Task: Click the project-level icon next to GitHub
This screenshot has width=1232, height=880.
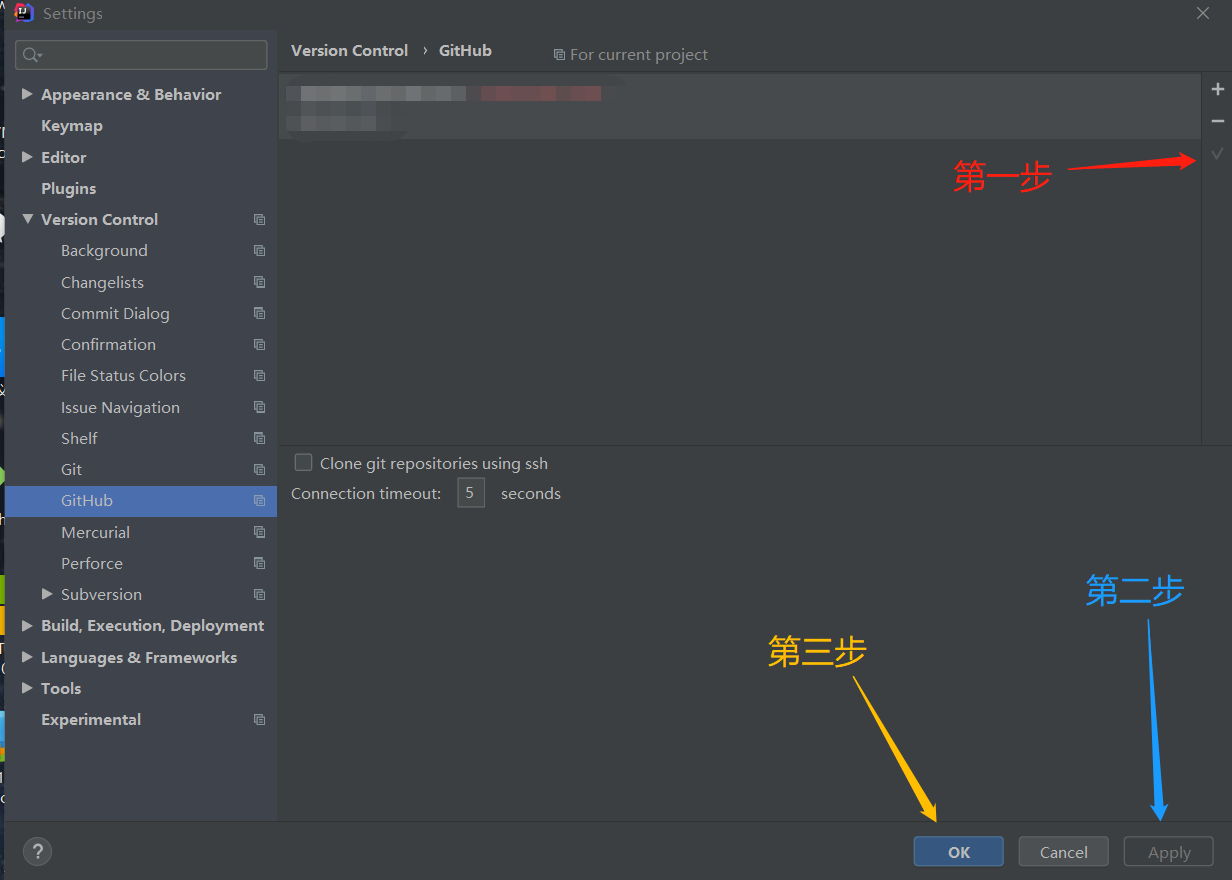Action: click(x=260, y=501)
